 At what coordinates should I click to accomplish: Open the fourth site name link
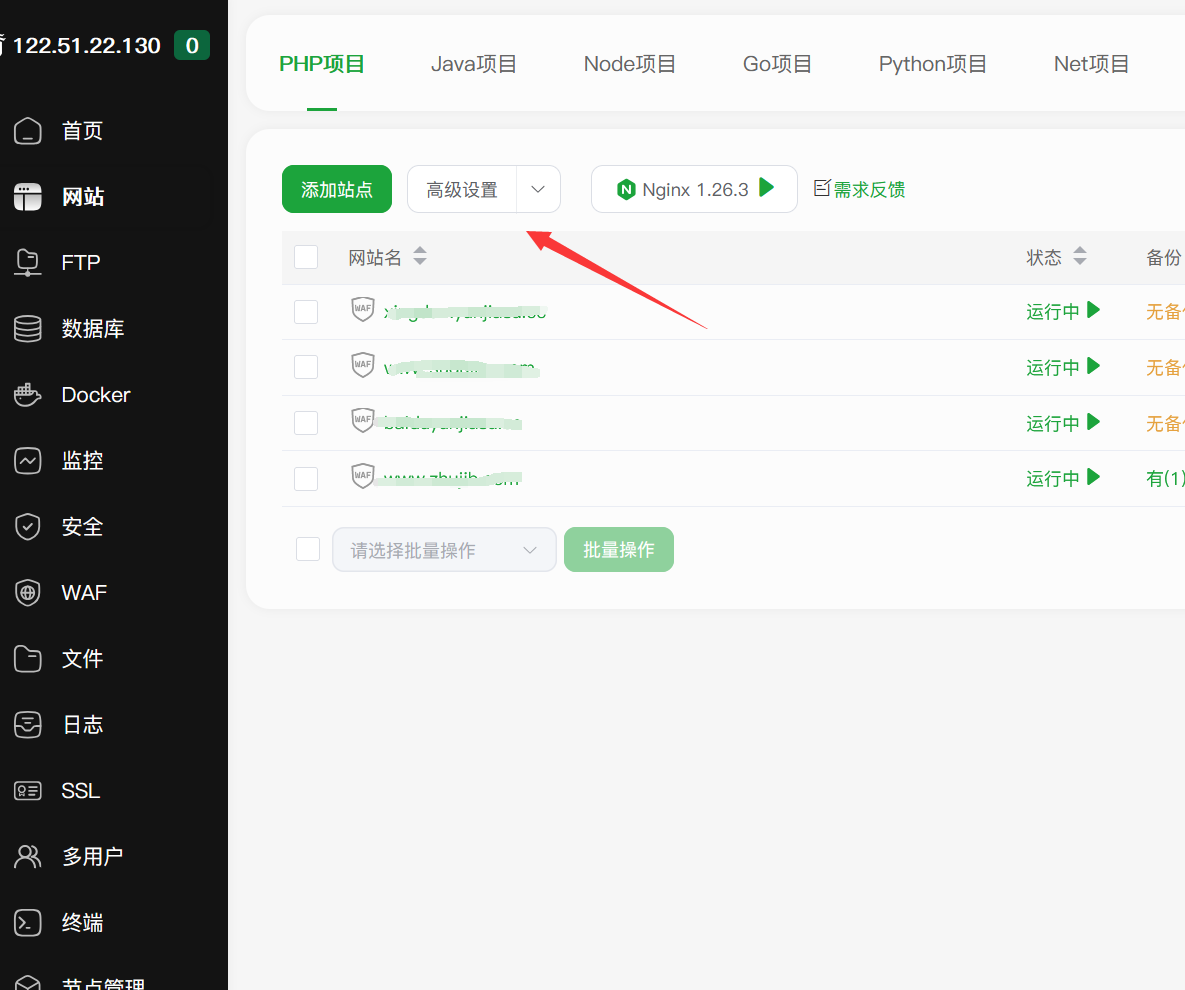(452, 478)
